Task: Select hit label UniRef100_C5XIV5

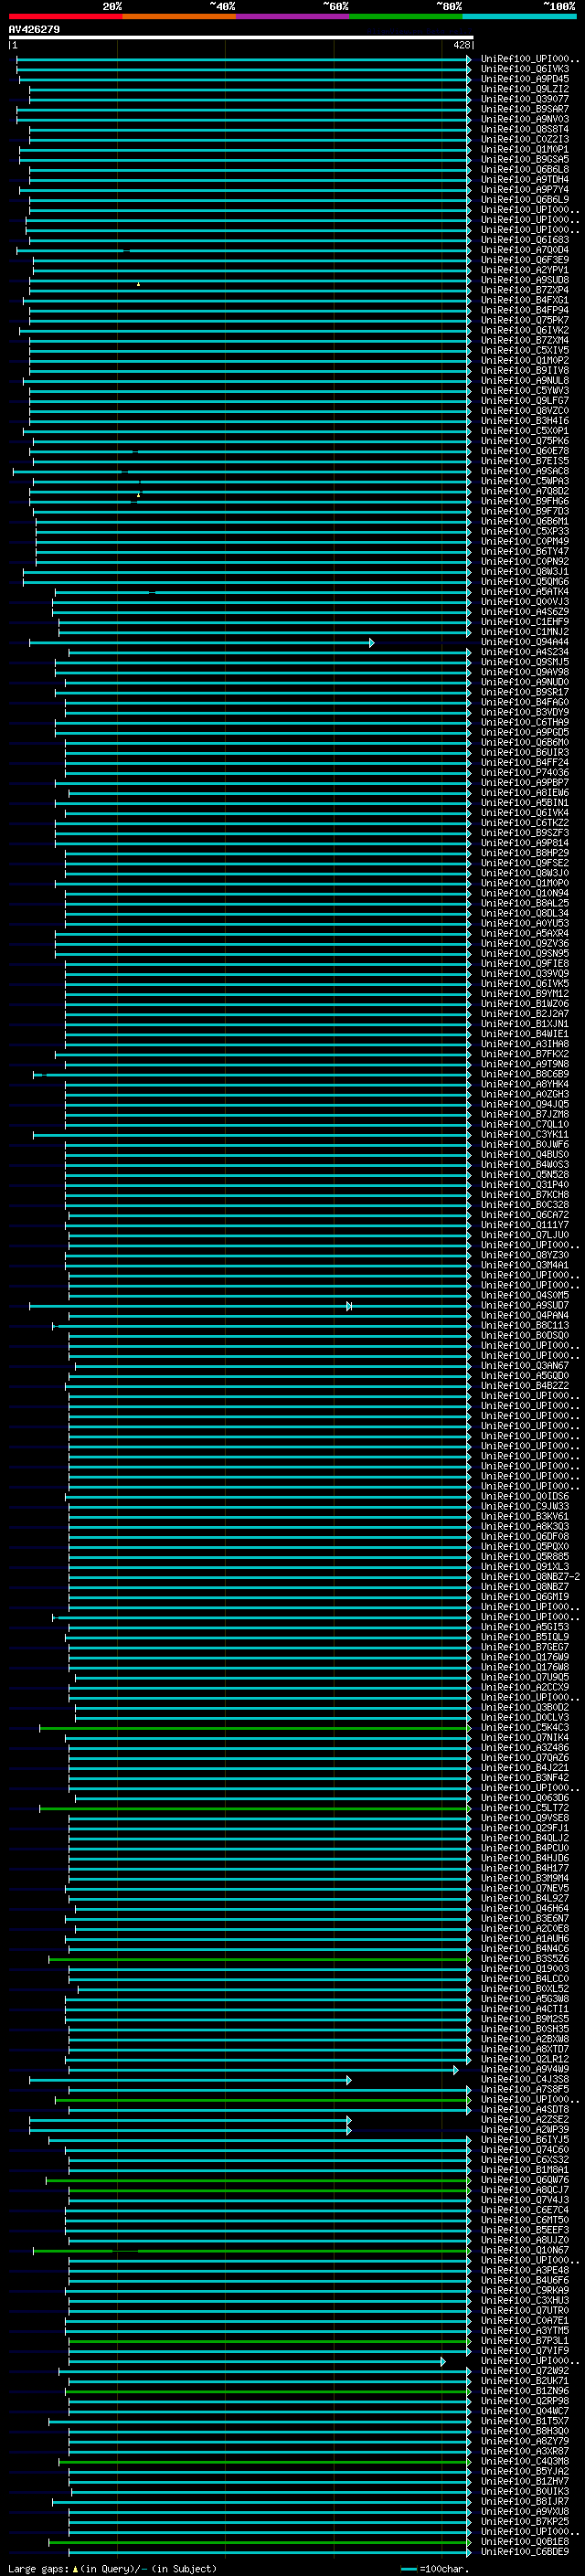Action: point(524,350)
